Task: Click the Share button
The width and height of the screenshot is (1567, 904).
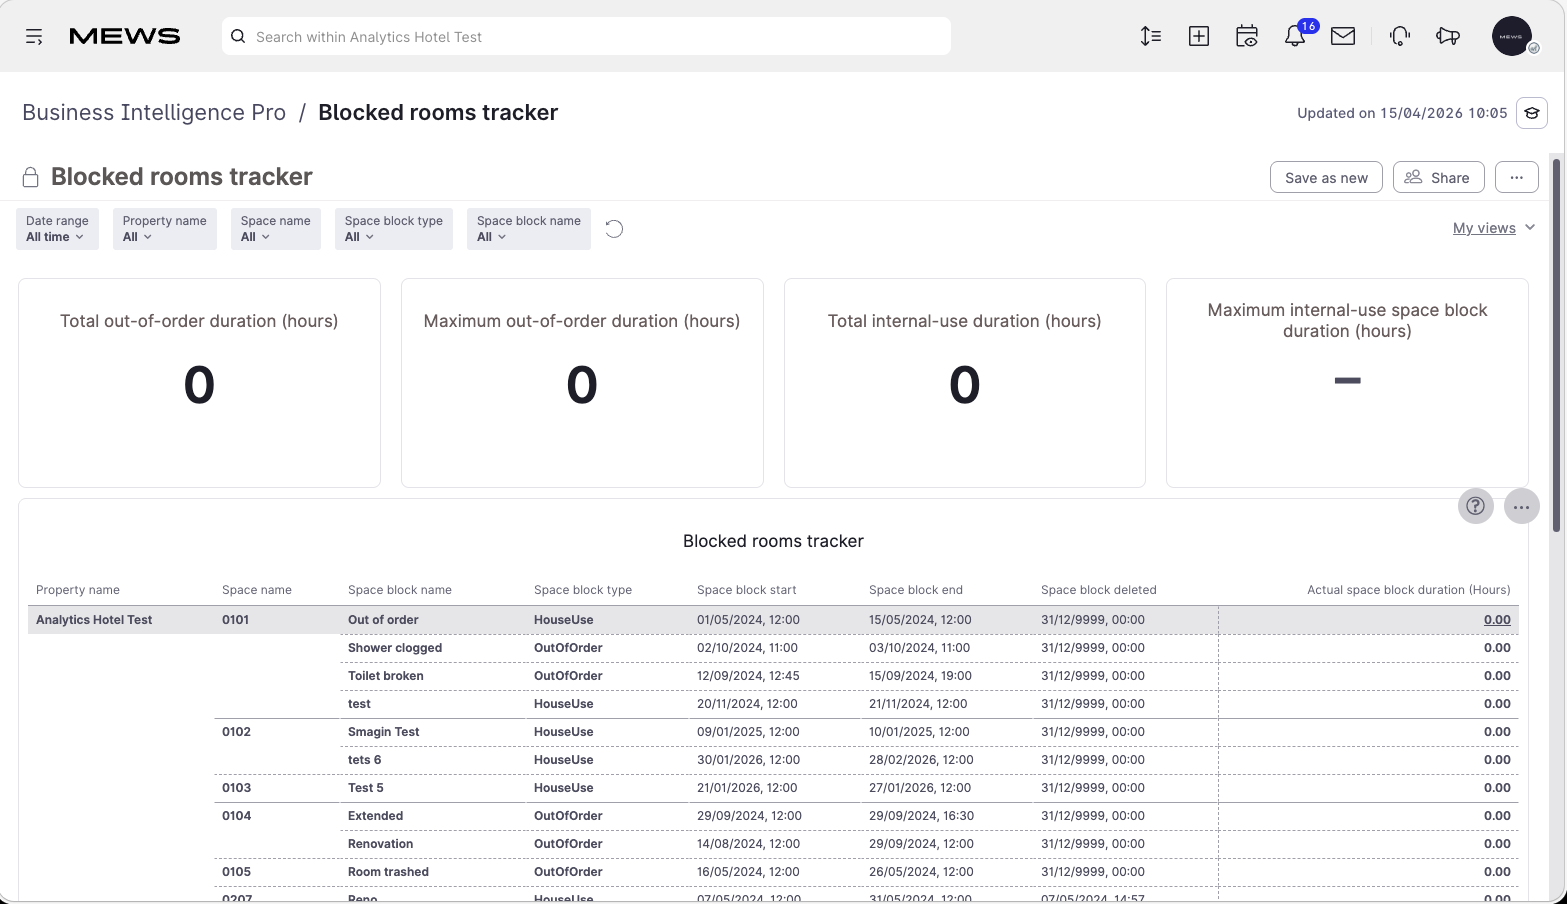Action: click(x=1438, y=177)
